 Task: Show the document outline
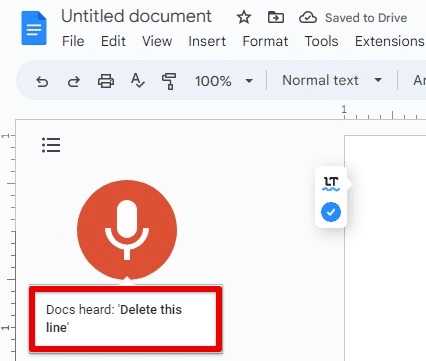51,145
